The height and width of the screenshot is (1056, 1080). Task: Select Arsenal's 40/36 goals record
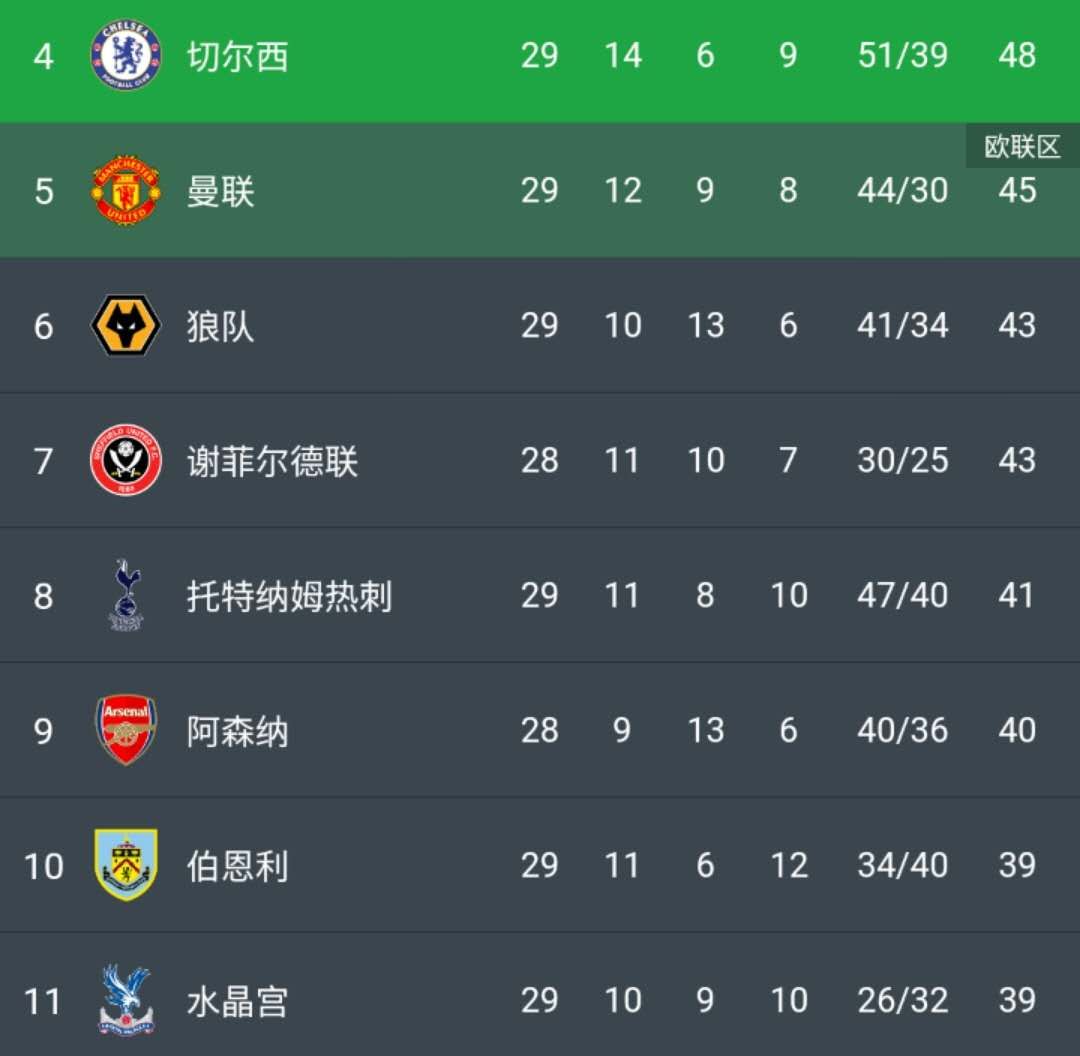[902, 730]
